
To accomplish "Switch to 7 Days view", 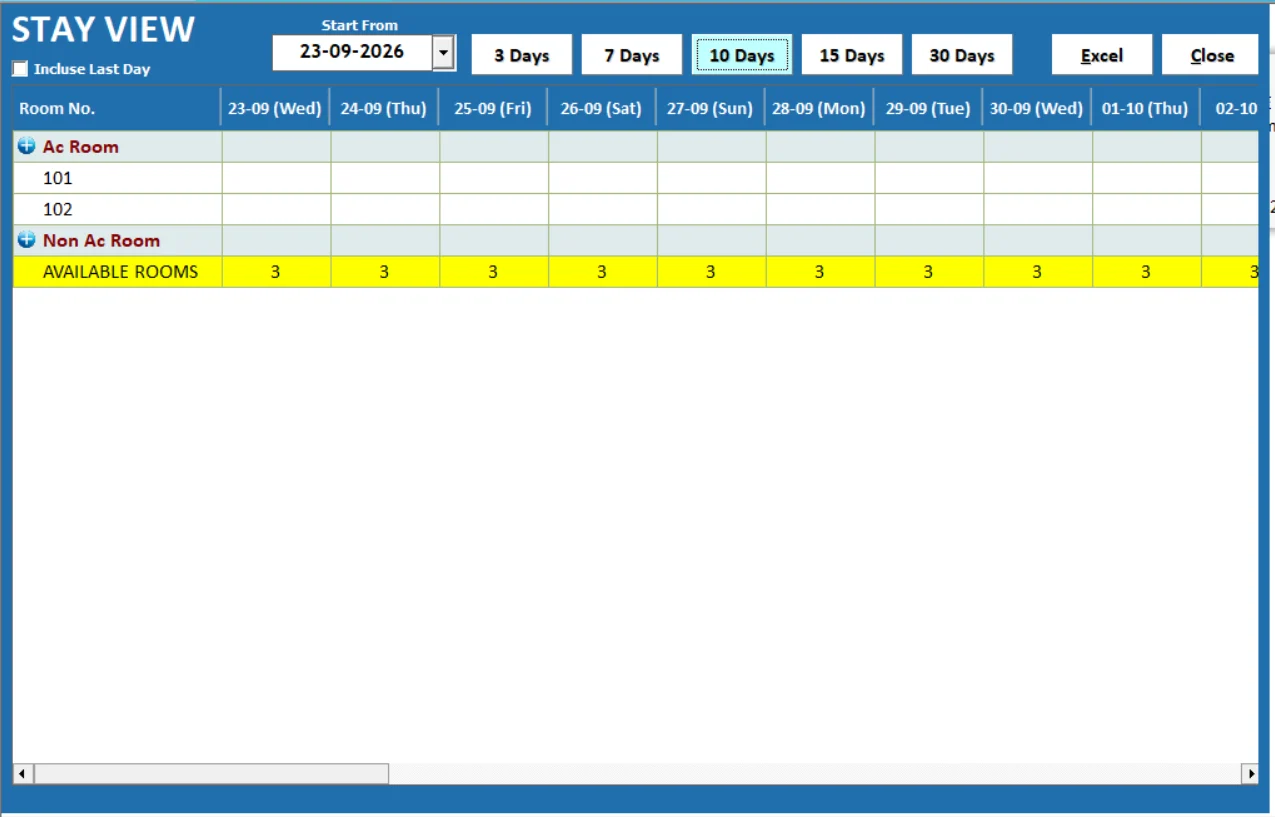I will click(x=632, y=55).
